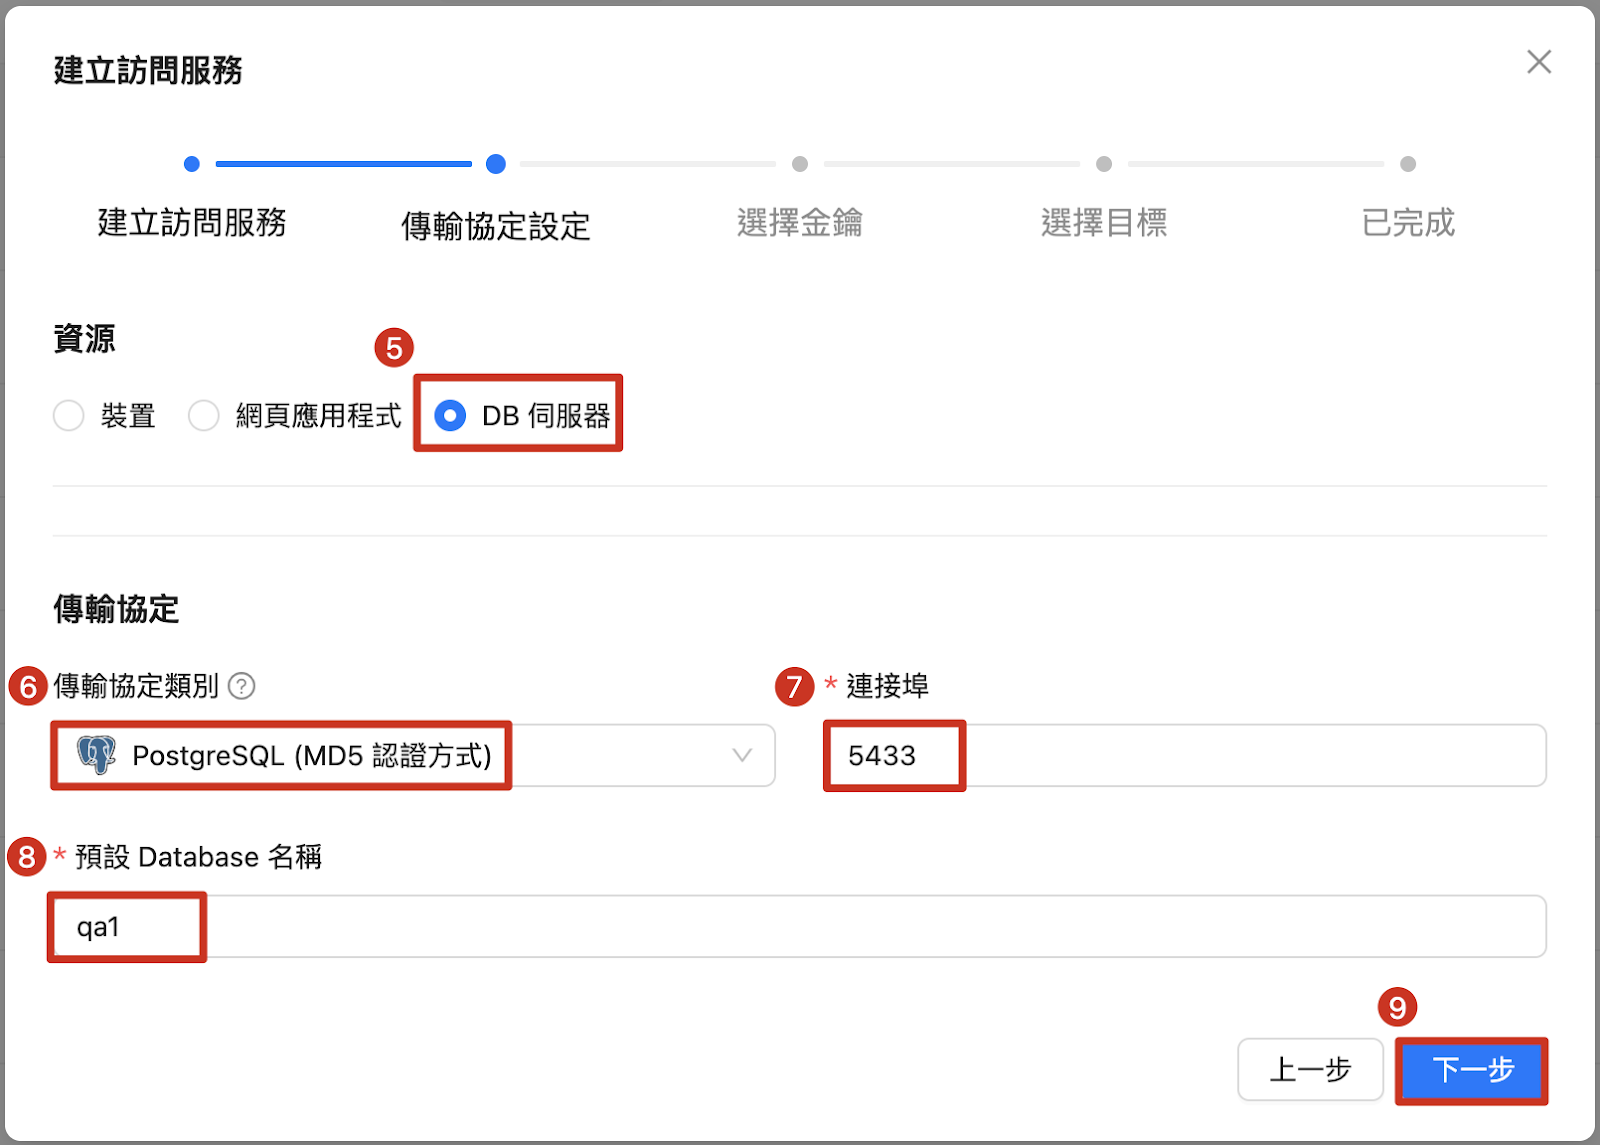Click the 已完成 gray step dot
The image size is (1600, 1145).
[x=1408, y=164]
